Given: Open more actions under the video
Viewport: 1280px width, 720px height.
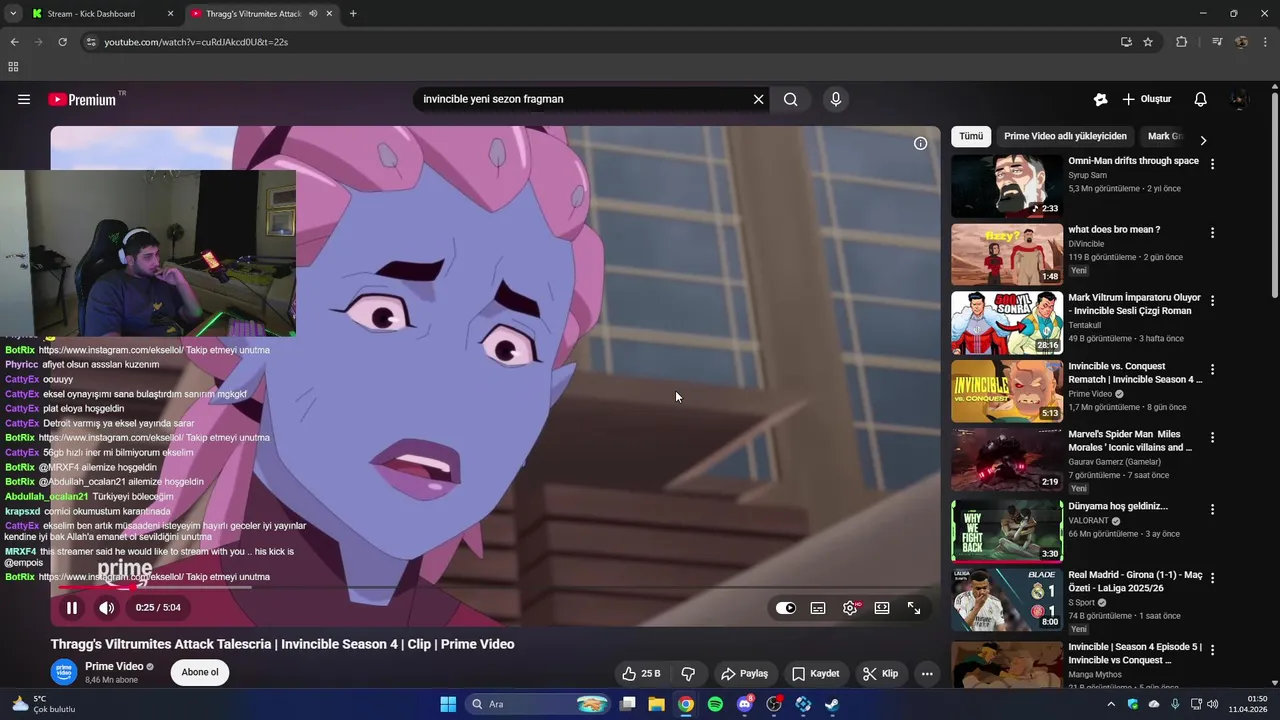Looking at the screenshot, I should (927, 673).
